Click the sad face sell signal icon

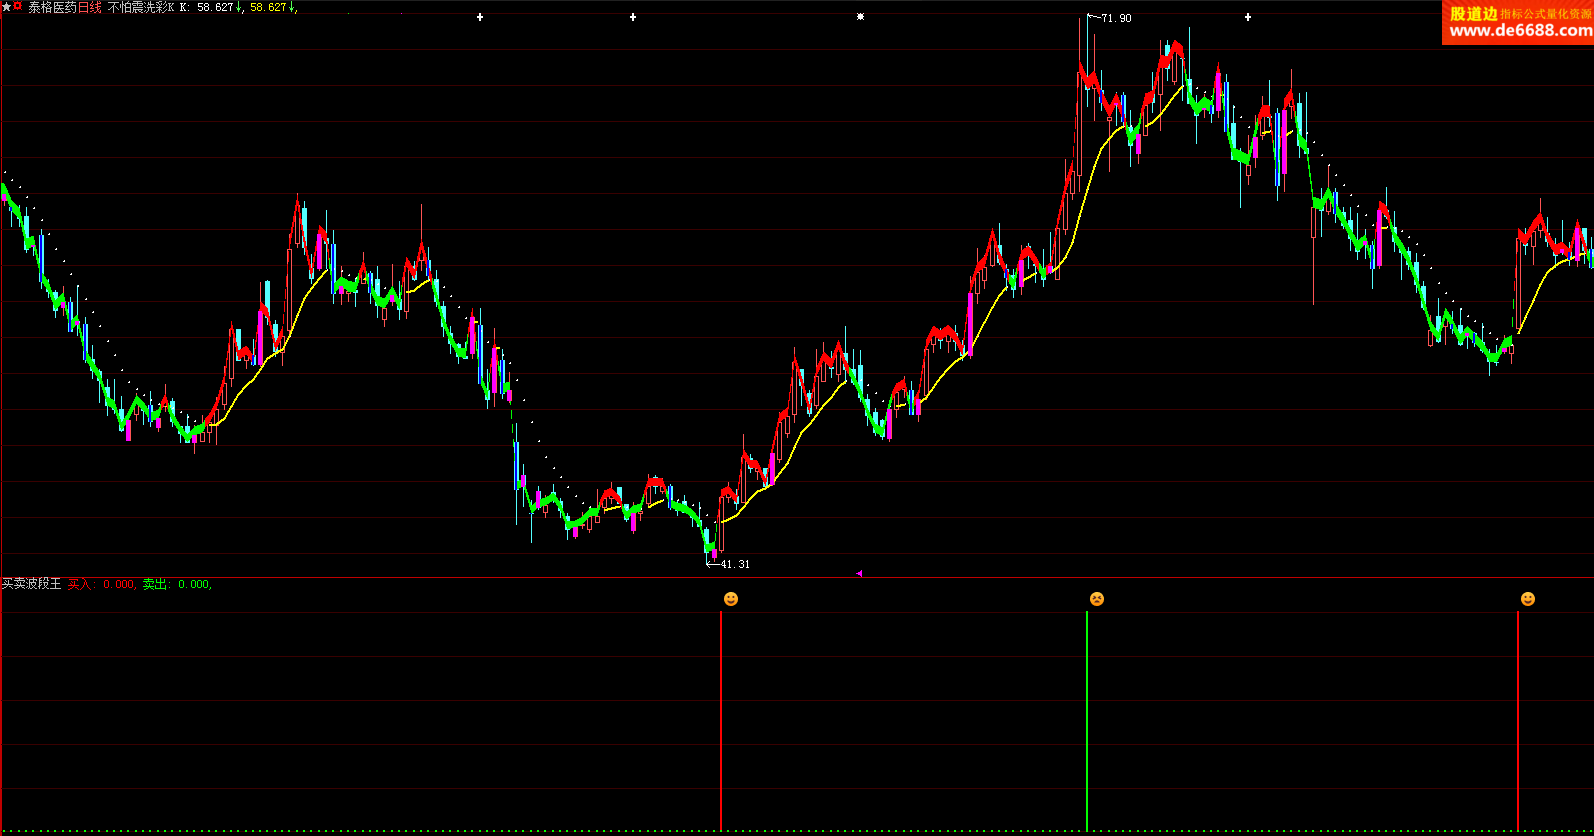(1096, 599)
